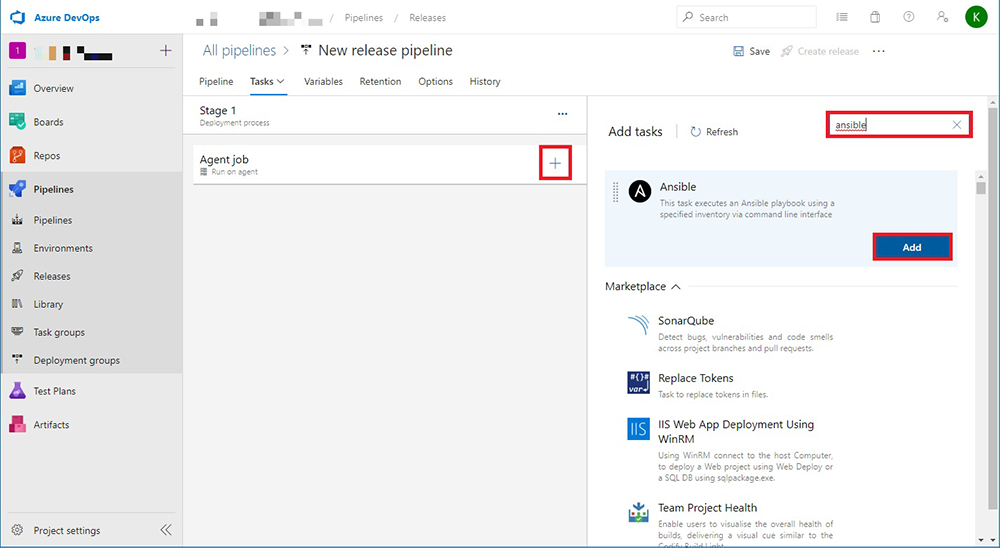Click Refresh in Add tasks panel

pyautogui.click(x=714, y=132)
